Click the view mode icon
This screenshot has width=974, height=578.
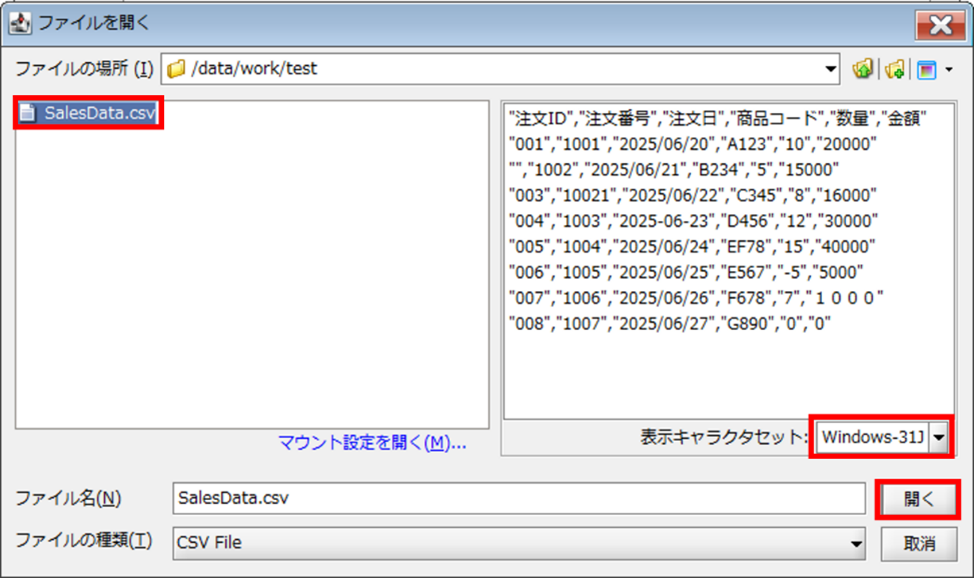click(927, 69)
